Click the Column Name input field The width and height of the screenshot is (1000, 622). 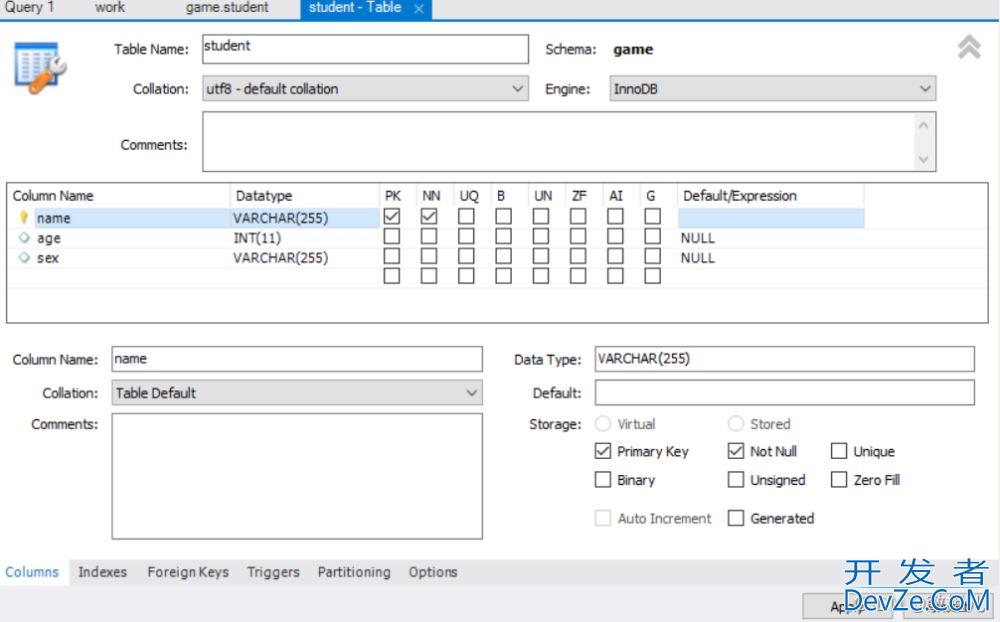click(x=297, y=359)
